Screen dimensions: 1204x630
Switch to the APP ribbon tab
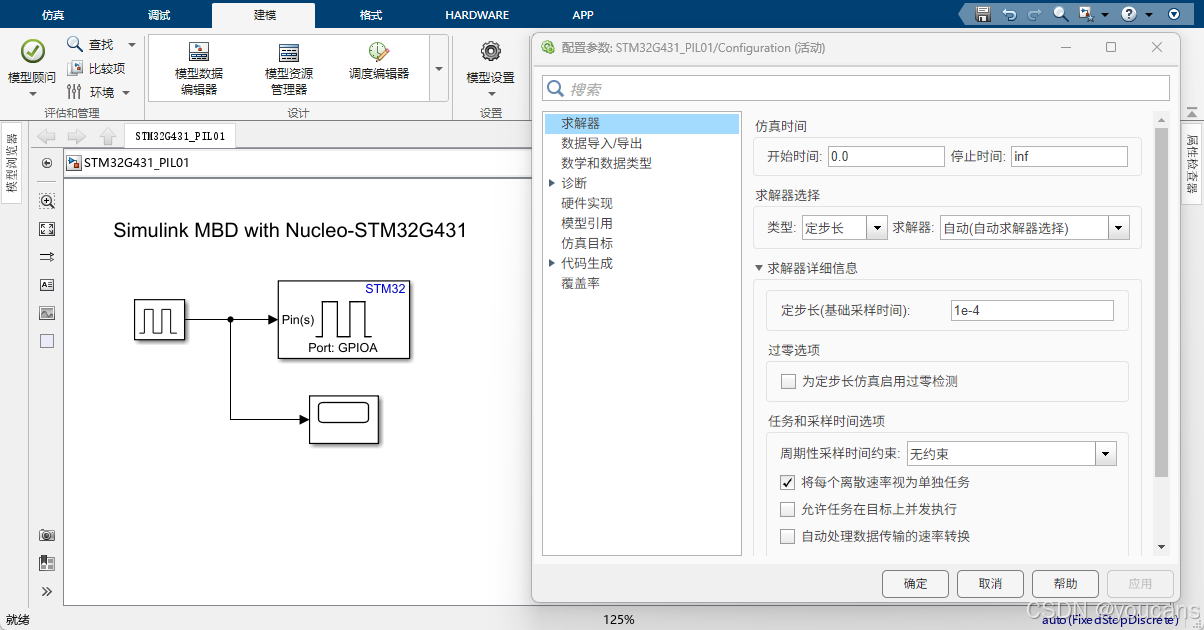(x=583, y=15)
